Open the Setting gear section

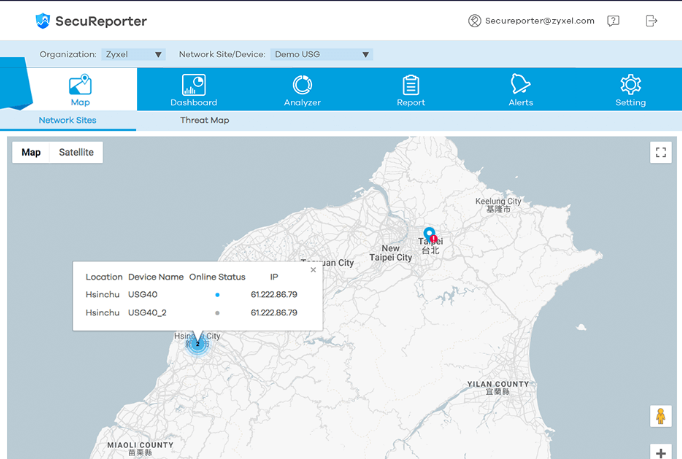pyautogui.click(x=630, y=90)
